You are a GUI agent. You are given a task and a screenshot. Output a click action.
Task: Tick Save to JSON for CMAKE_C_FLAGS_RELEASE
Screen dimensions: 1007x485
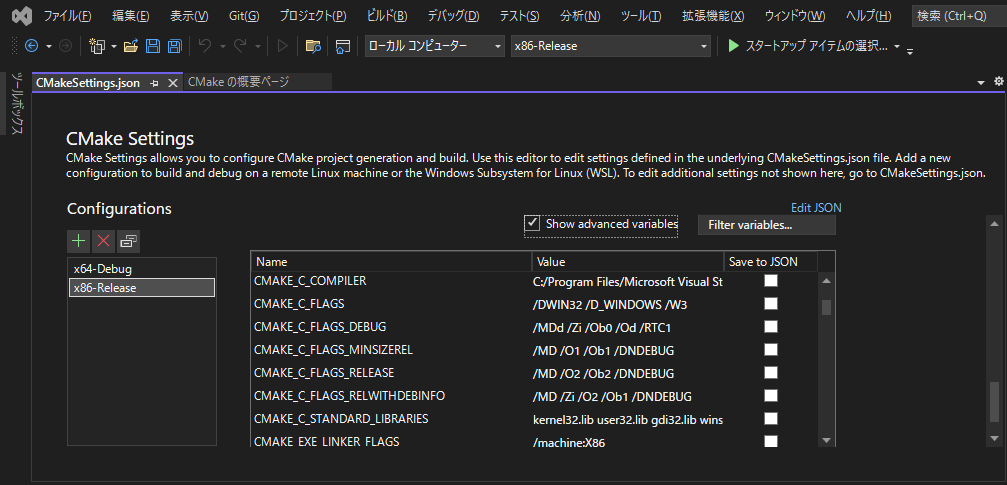771,373
